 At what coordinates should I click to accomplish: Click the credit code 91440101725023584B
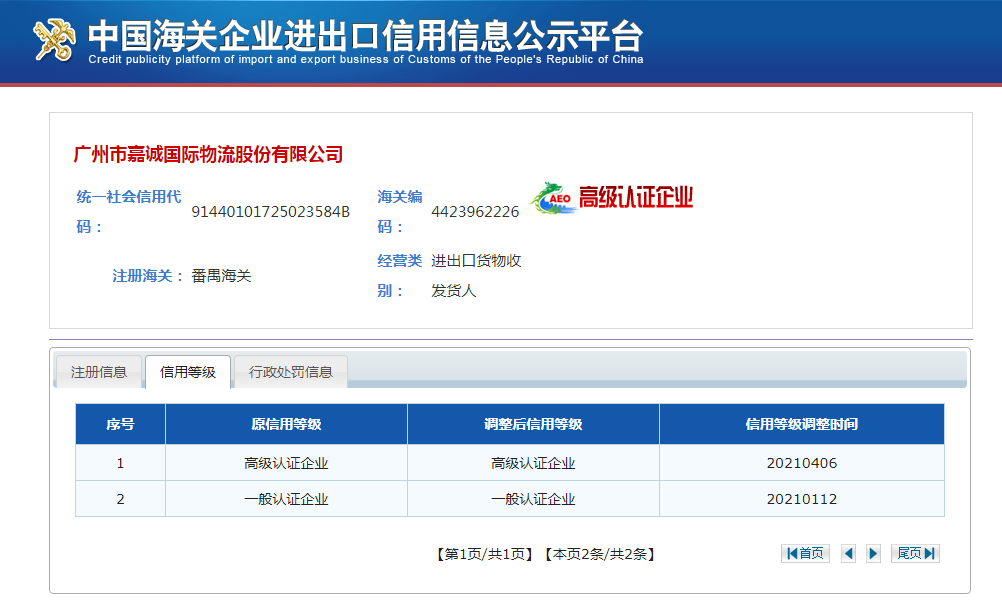[x=270, y=212]
